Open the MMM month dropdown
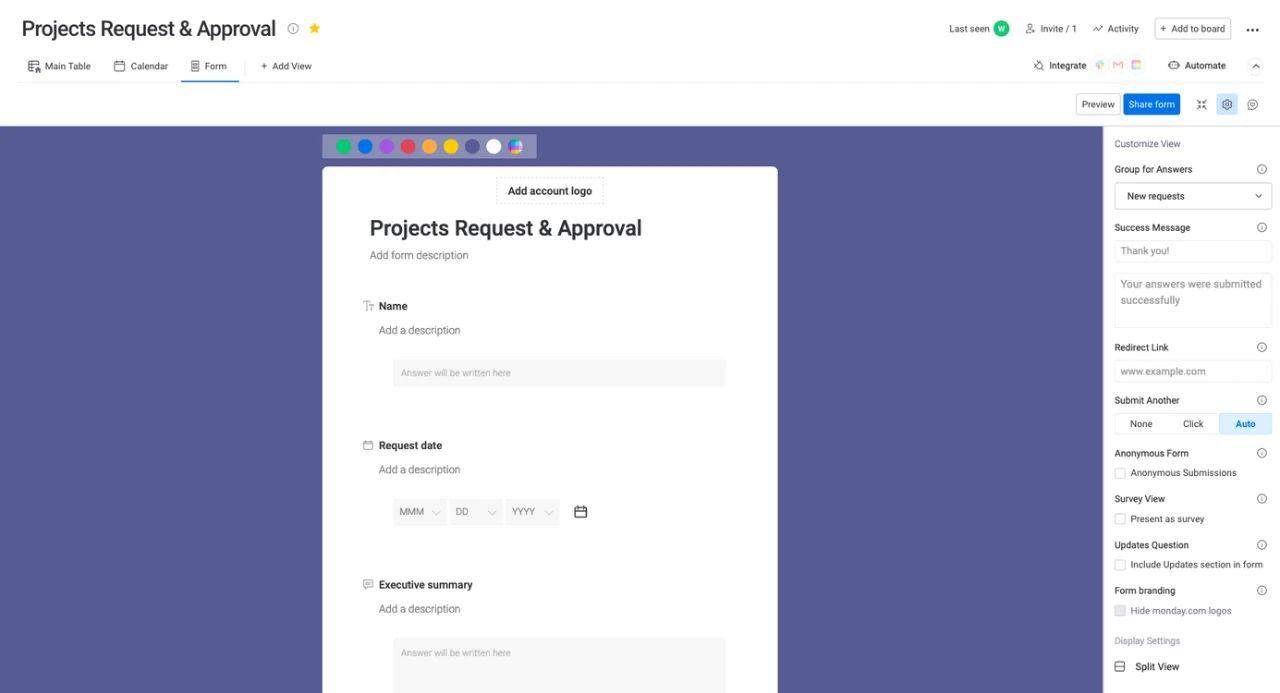 coord(420,512)
